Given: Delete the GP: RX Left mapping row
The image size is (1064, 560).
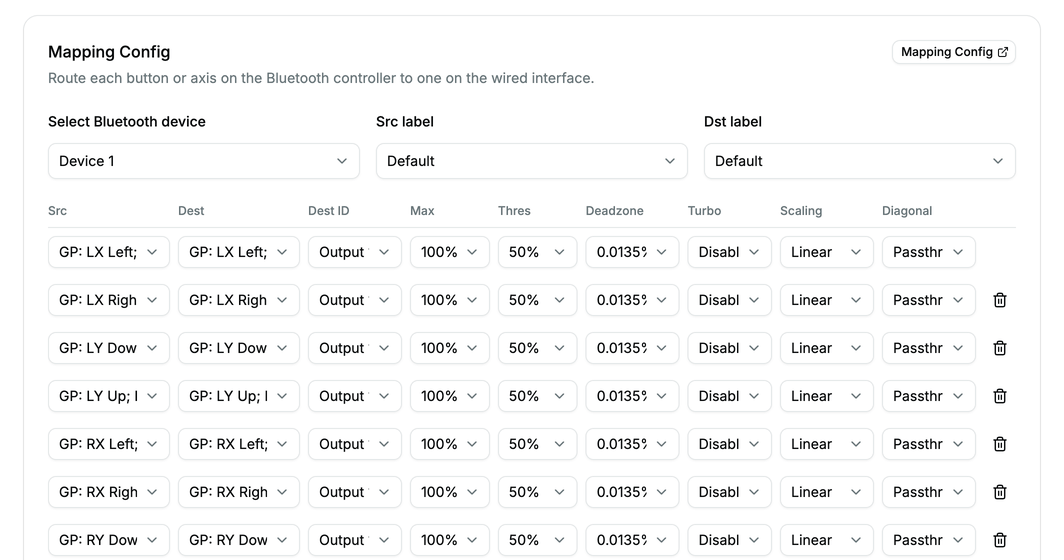Looking at the screenshot, I should pyautogui.click(x=1000, y=444).
